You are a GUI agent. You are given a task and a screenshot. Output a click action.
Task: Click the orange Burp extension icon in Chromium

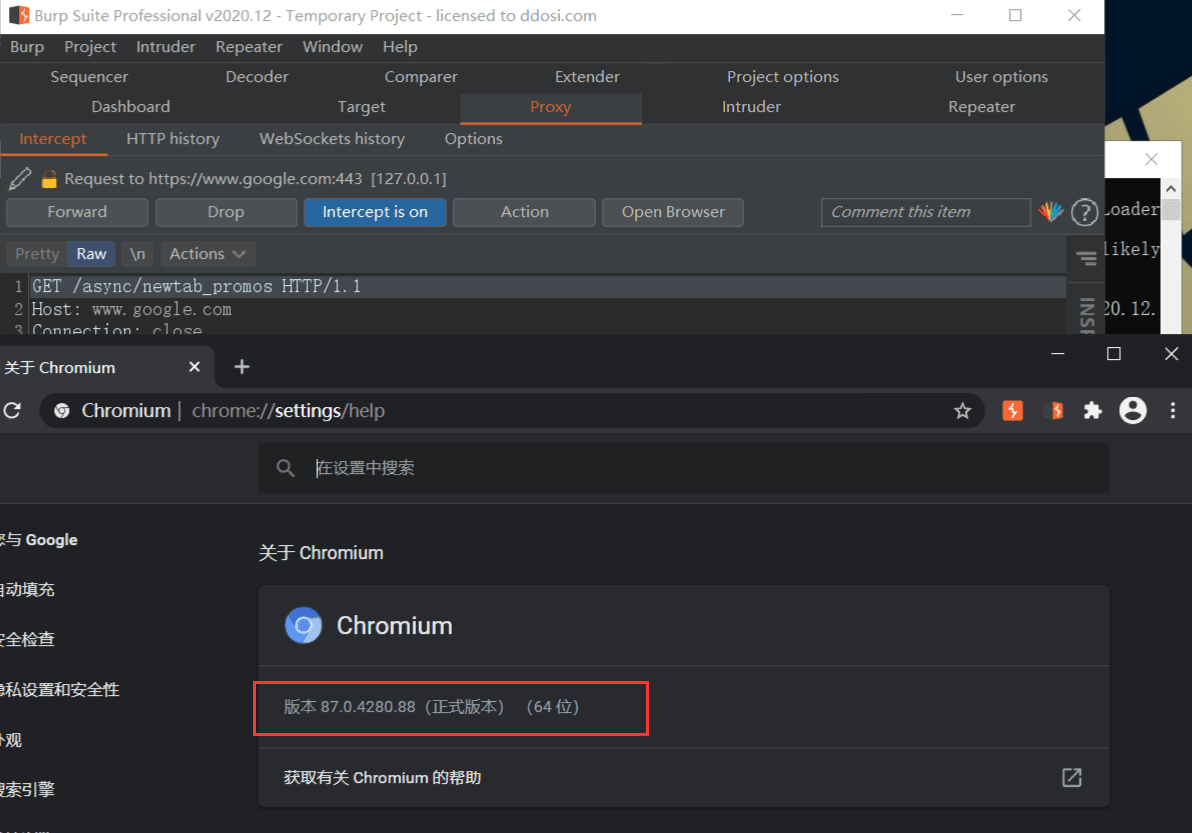(x=1013, y=410)
